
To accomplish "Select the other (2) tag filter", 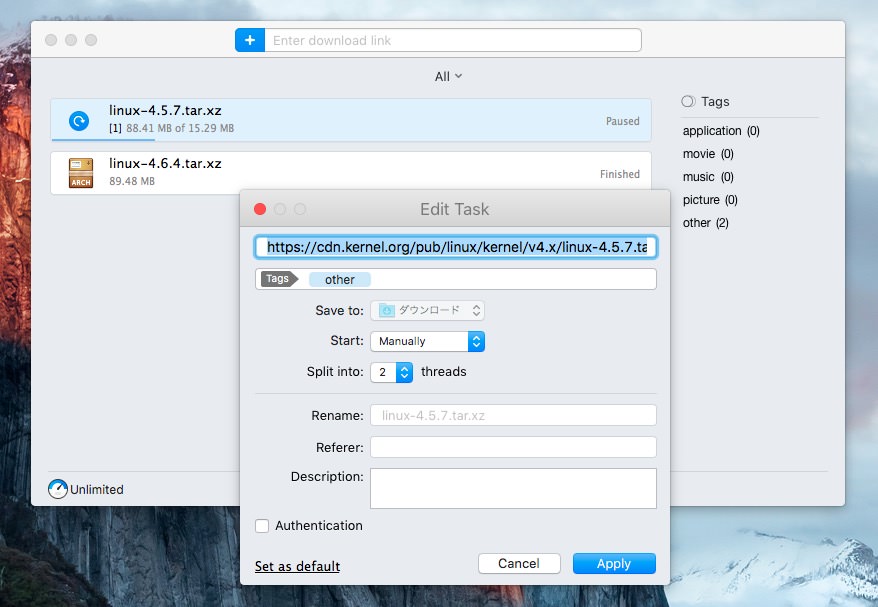I will coord(705,223).
